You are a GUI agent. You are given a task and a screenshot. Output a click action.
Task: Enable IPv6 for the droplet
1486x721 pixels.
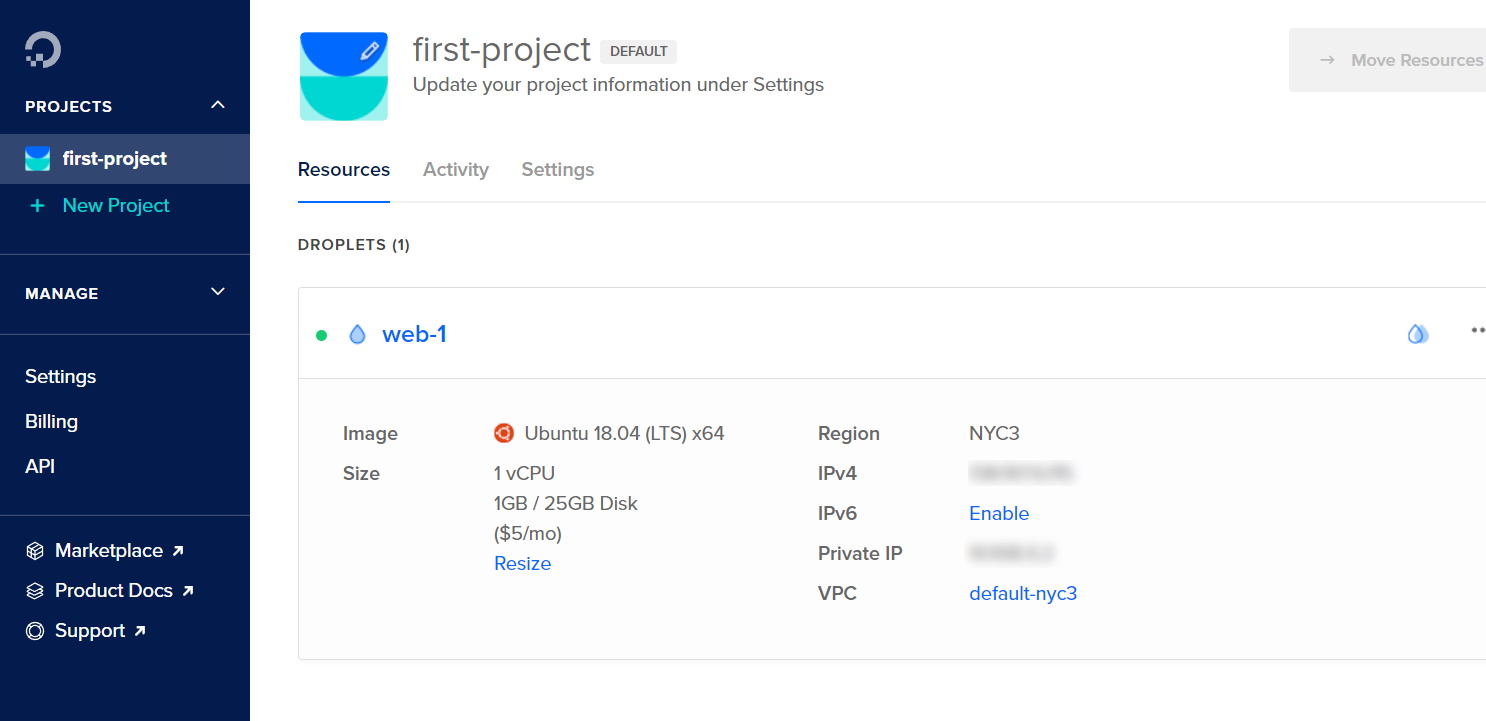coord(999,513)
